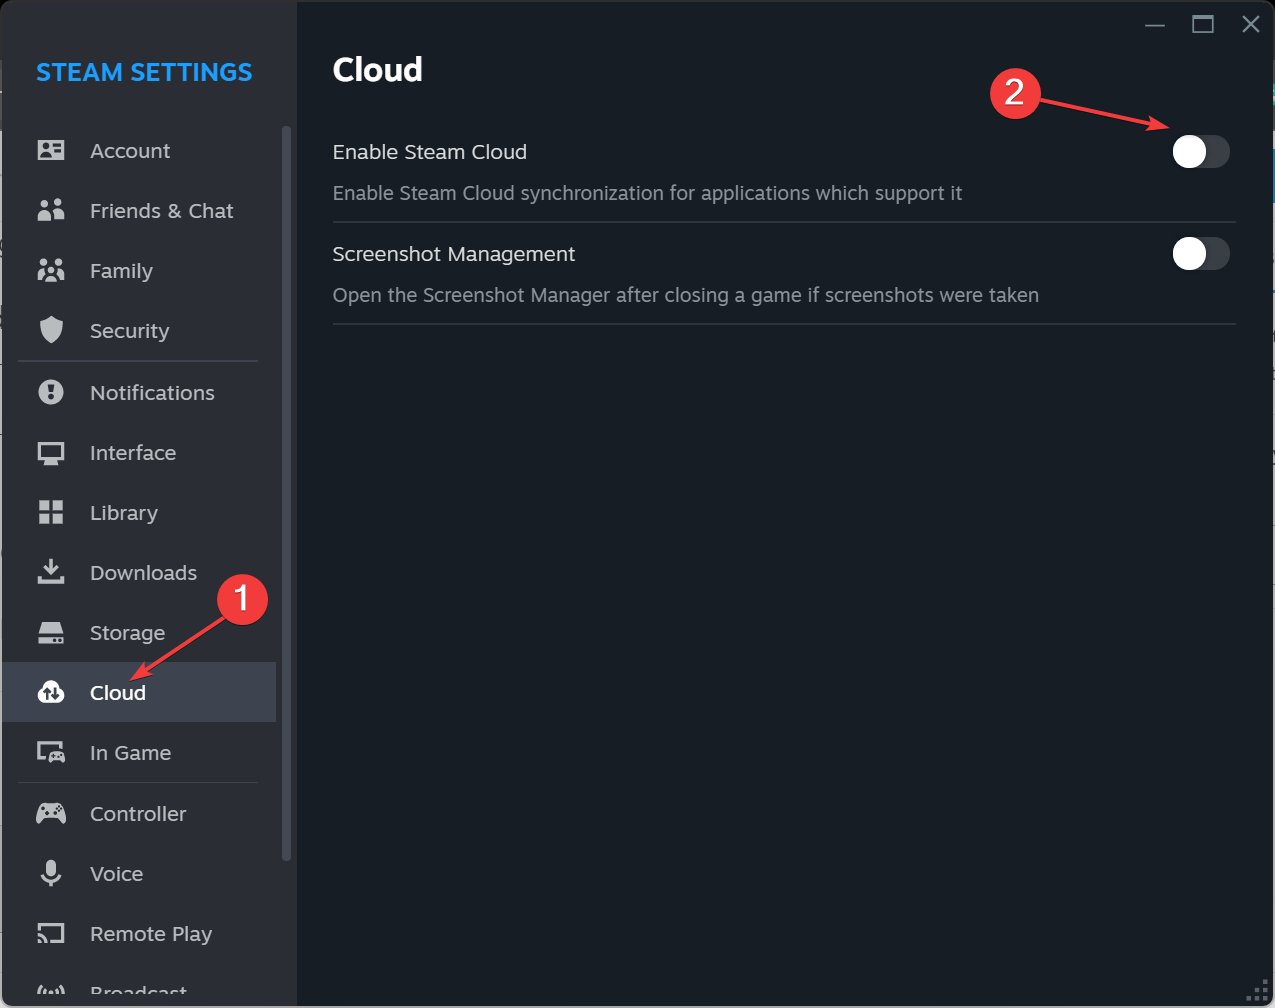Select the Friends & Chat icon
Screen dimensions: 1275x1008
(x=51, y=210)
